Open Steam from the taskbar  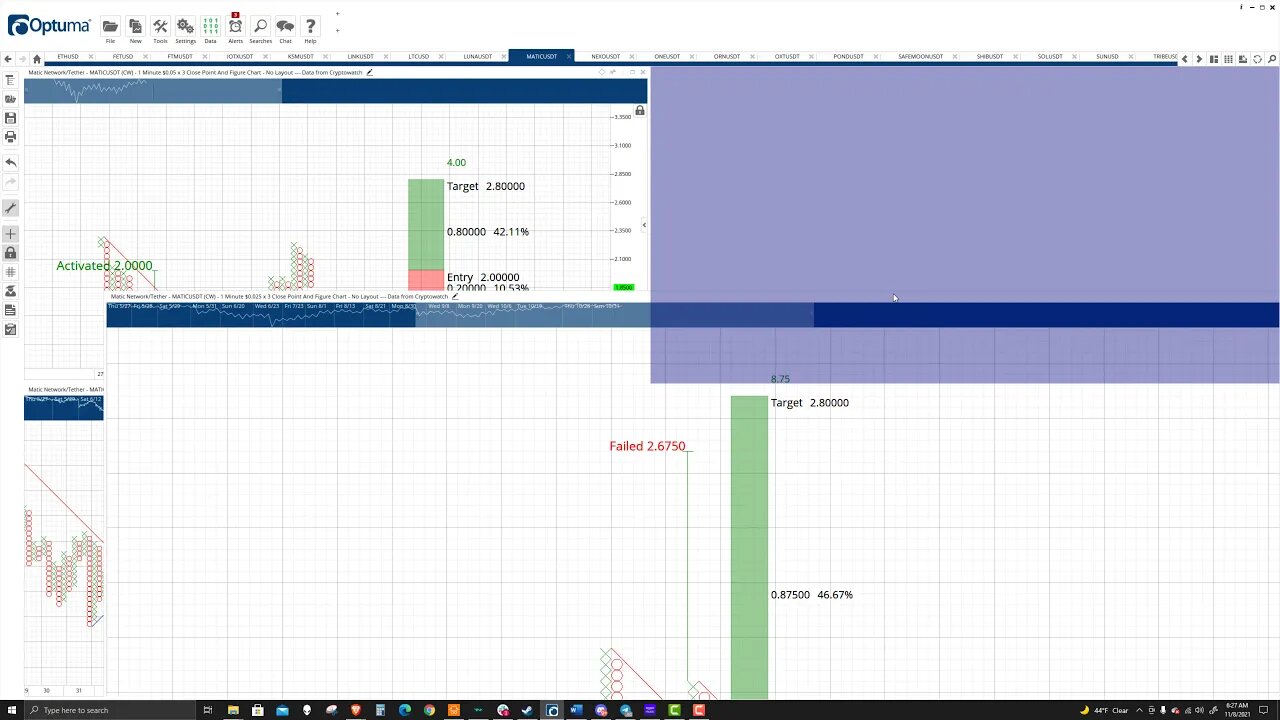coord(527,710)
